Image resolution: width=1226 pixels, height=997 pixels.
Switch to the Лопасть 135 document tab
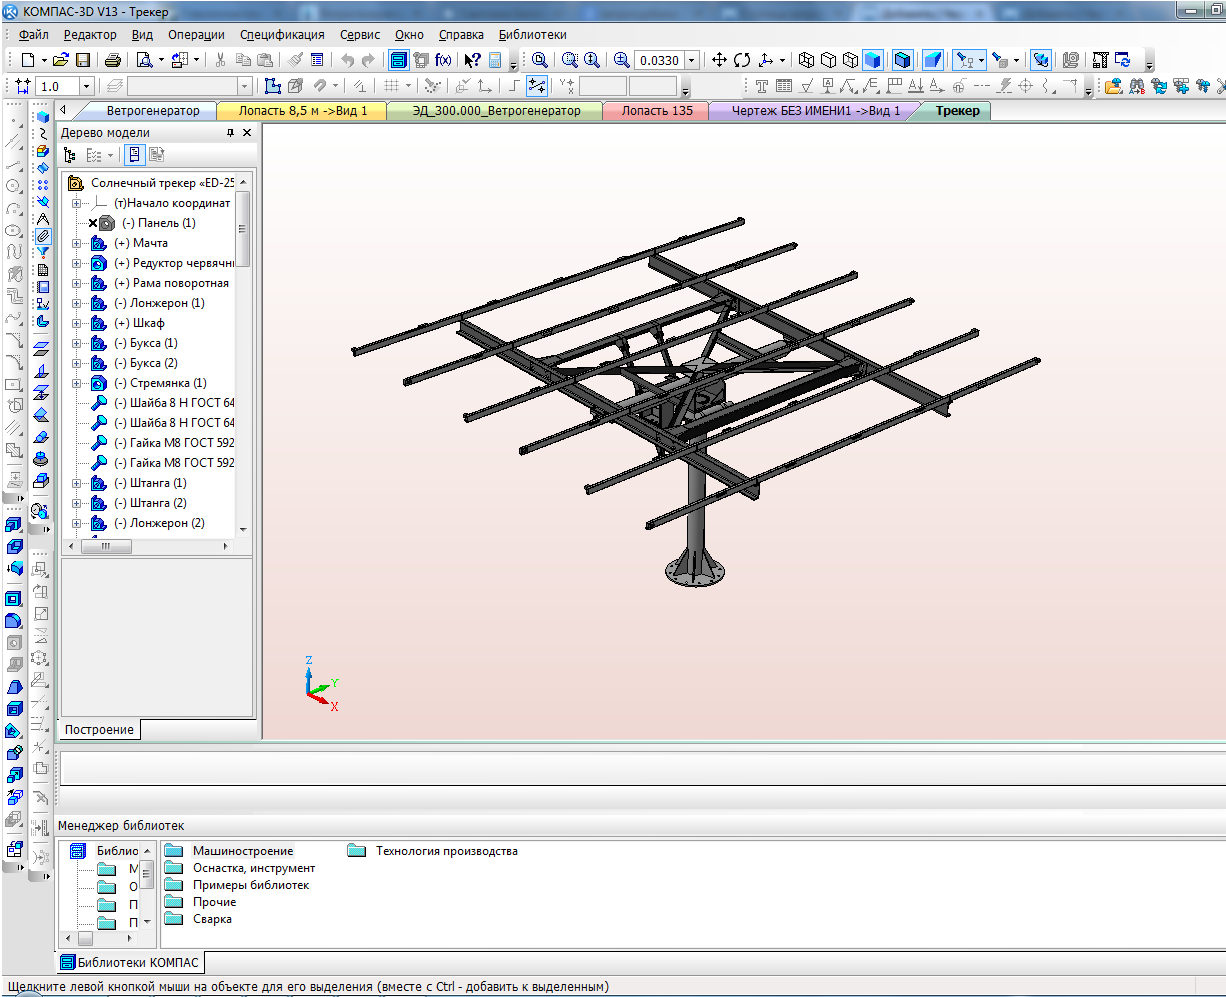point(657,111)
